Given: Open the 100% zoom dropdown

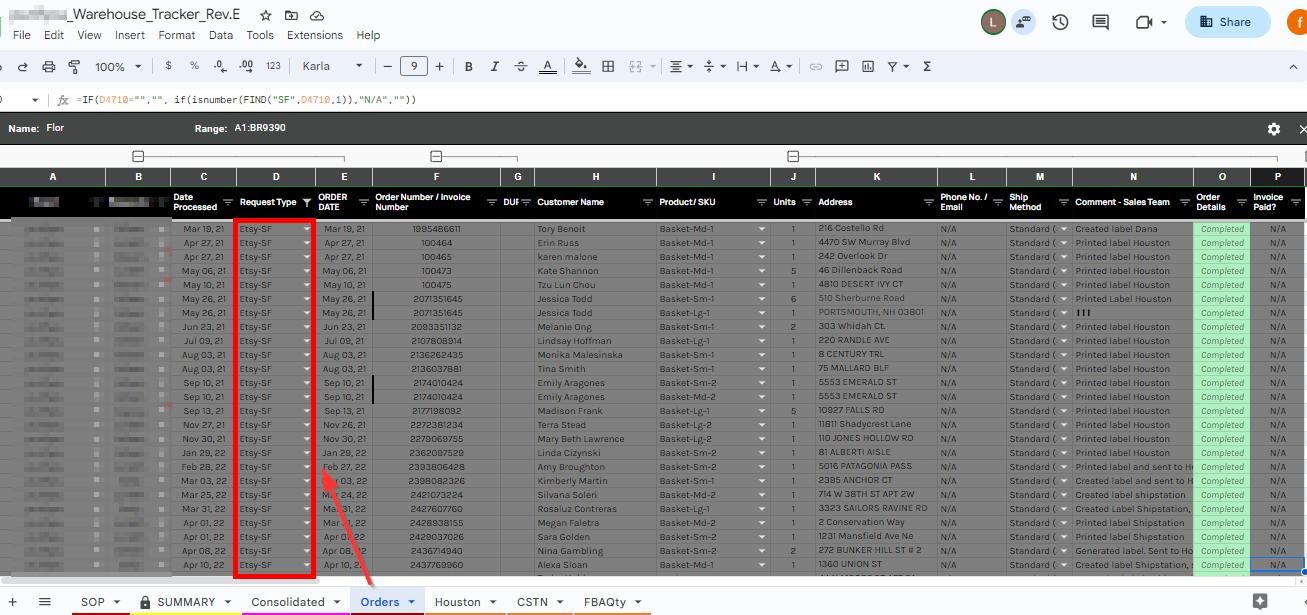Looking at the screenshot, I should point(118,67).
